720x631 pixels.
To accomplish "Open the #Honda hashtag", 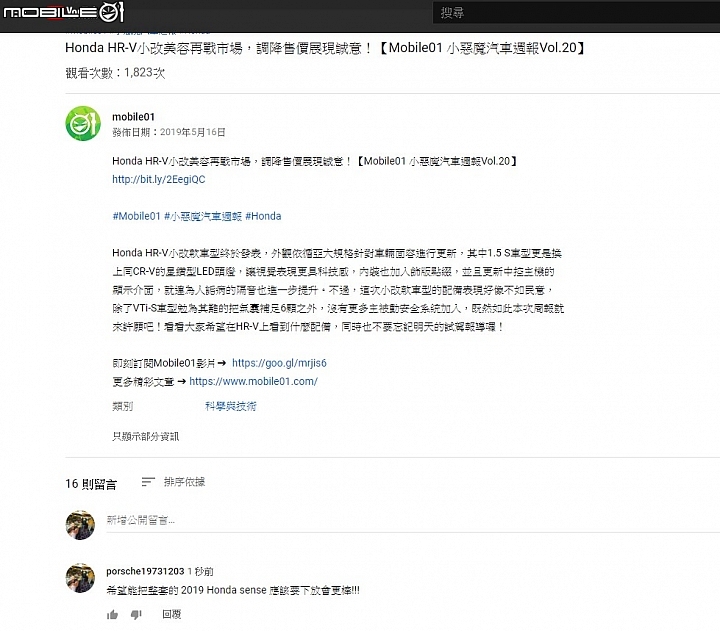I will [263, 216].
